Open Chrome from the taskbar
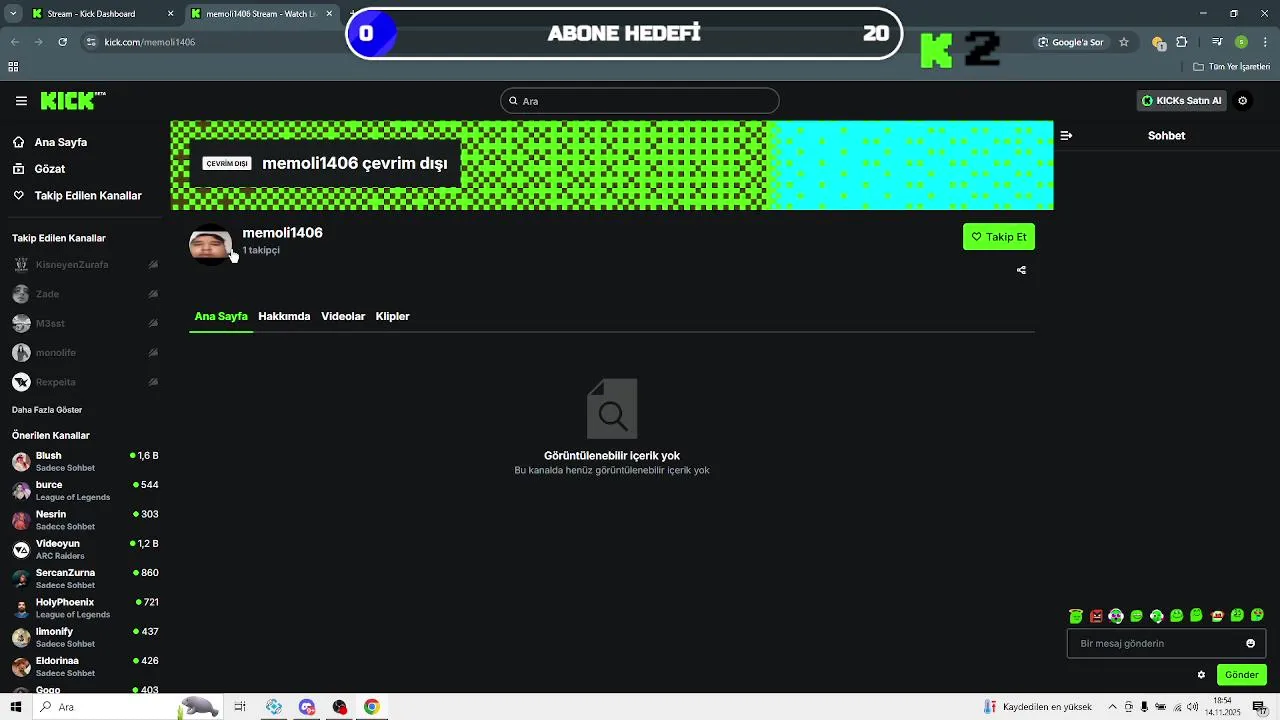1280x720 pixels. coord(371,707)
